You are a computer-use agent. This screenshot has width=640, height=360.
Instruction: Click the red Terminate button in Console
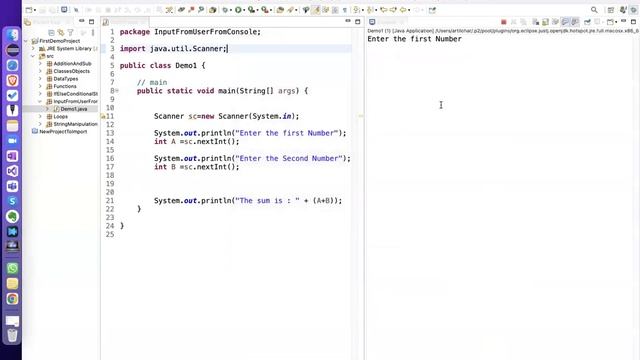pyautogui.click(x=504, y=22)
